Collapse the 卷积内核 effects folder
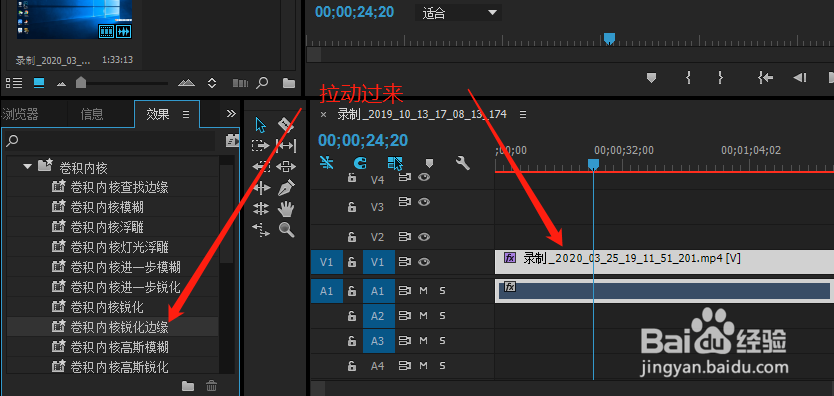834x396 pixels. click(28, 167)
